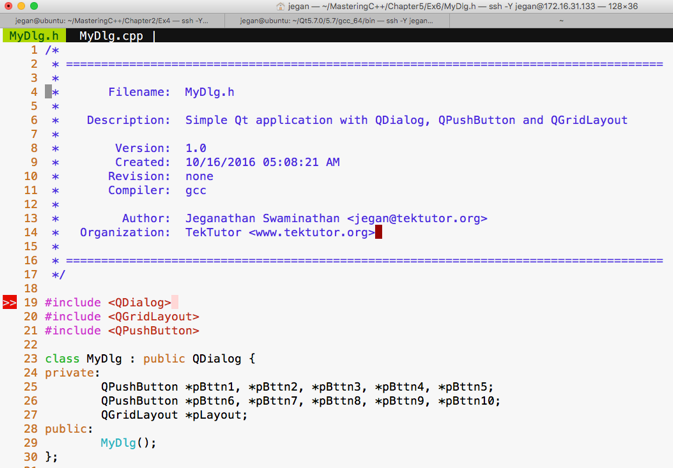Click the home icon in the window title

click(x=281, y=7)
